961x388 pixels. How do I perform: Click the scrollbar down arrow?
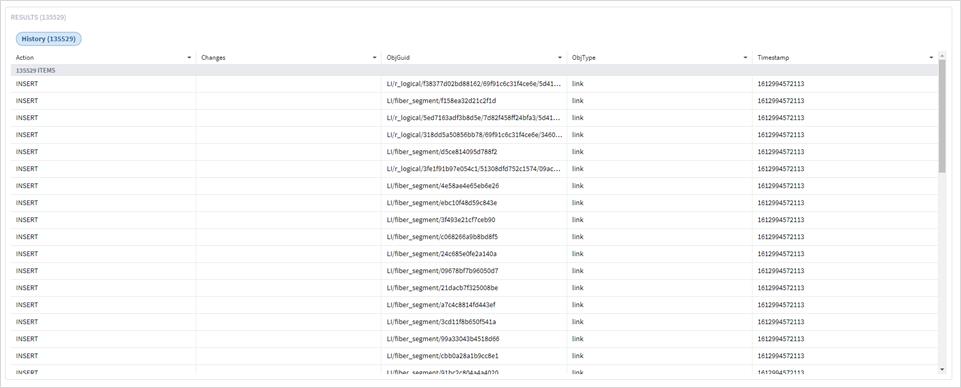click(942, 370)
